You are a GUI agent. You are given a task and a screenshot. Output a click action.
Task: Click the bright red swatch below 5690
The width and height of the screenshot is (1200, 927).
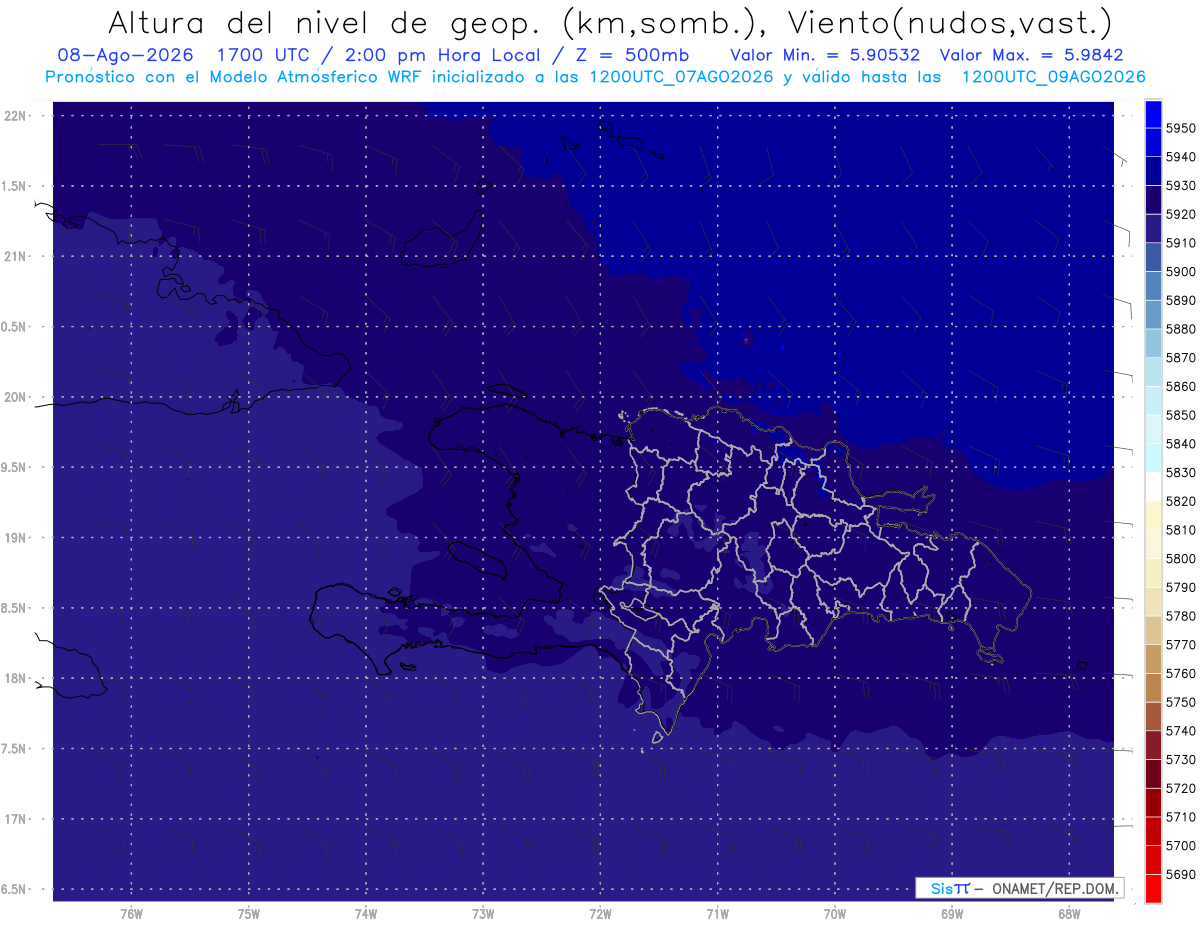click(x=1153, y=888)
